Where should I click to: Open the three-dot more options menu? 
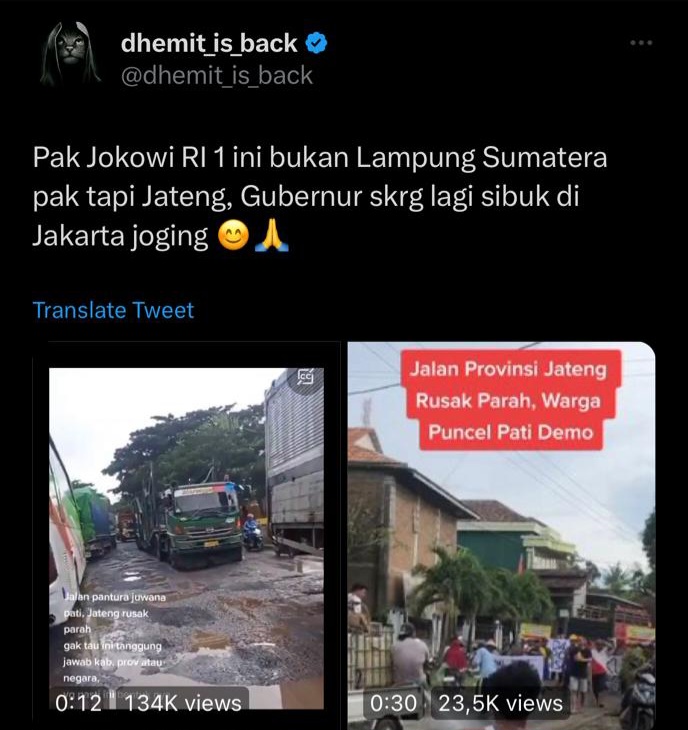click(641, 43)
